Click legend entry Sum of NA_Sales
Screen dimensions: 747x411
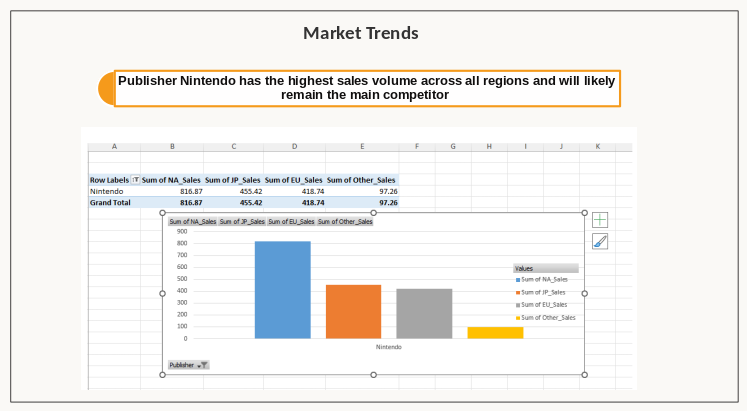(x=542, y=280)
